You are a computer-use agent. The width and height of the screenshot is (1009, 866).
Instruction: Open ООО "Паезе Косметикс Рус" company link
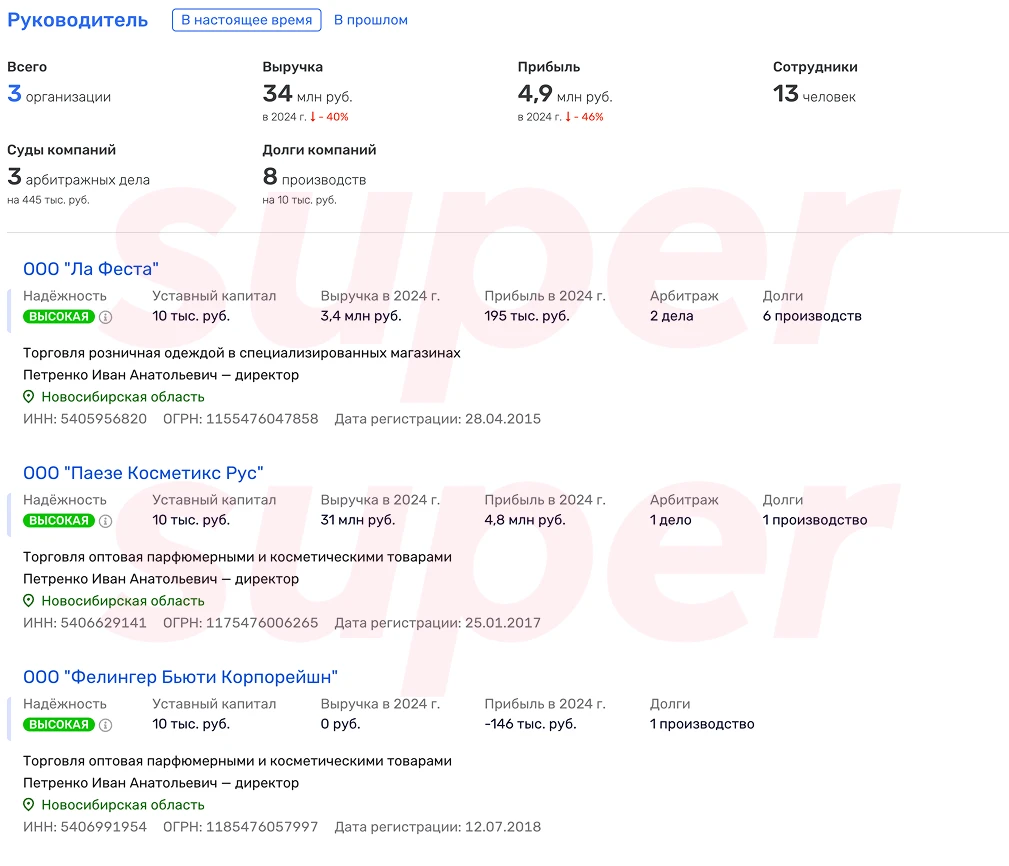143,473
